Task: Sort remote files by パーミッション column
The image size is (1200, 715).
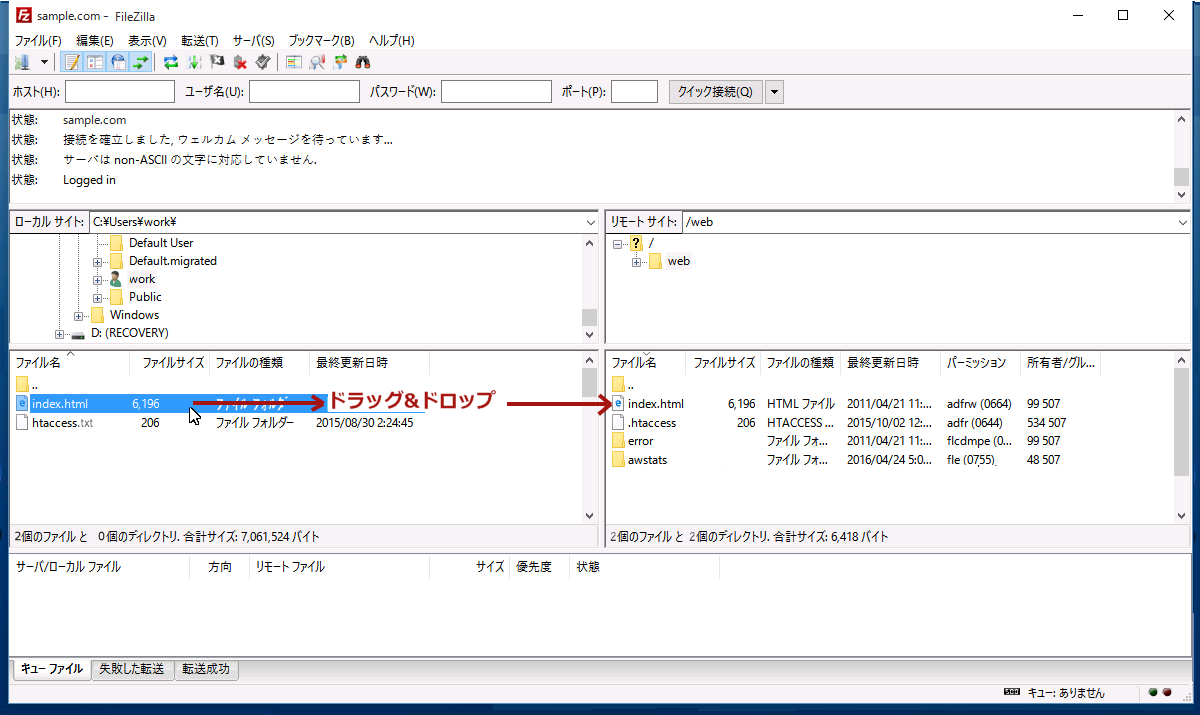Action: pos(980,362)
